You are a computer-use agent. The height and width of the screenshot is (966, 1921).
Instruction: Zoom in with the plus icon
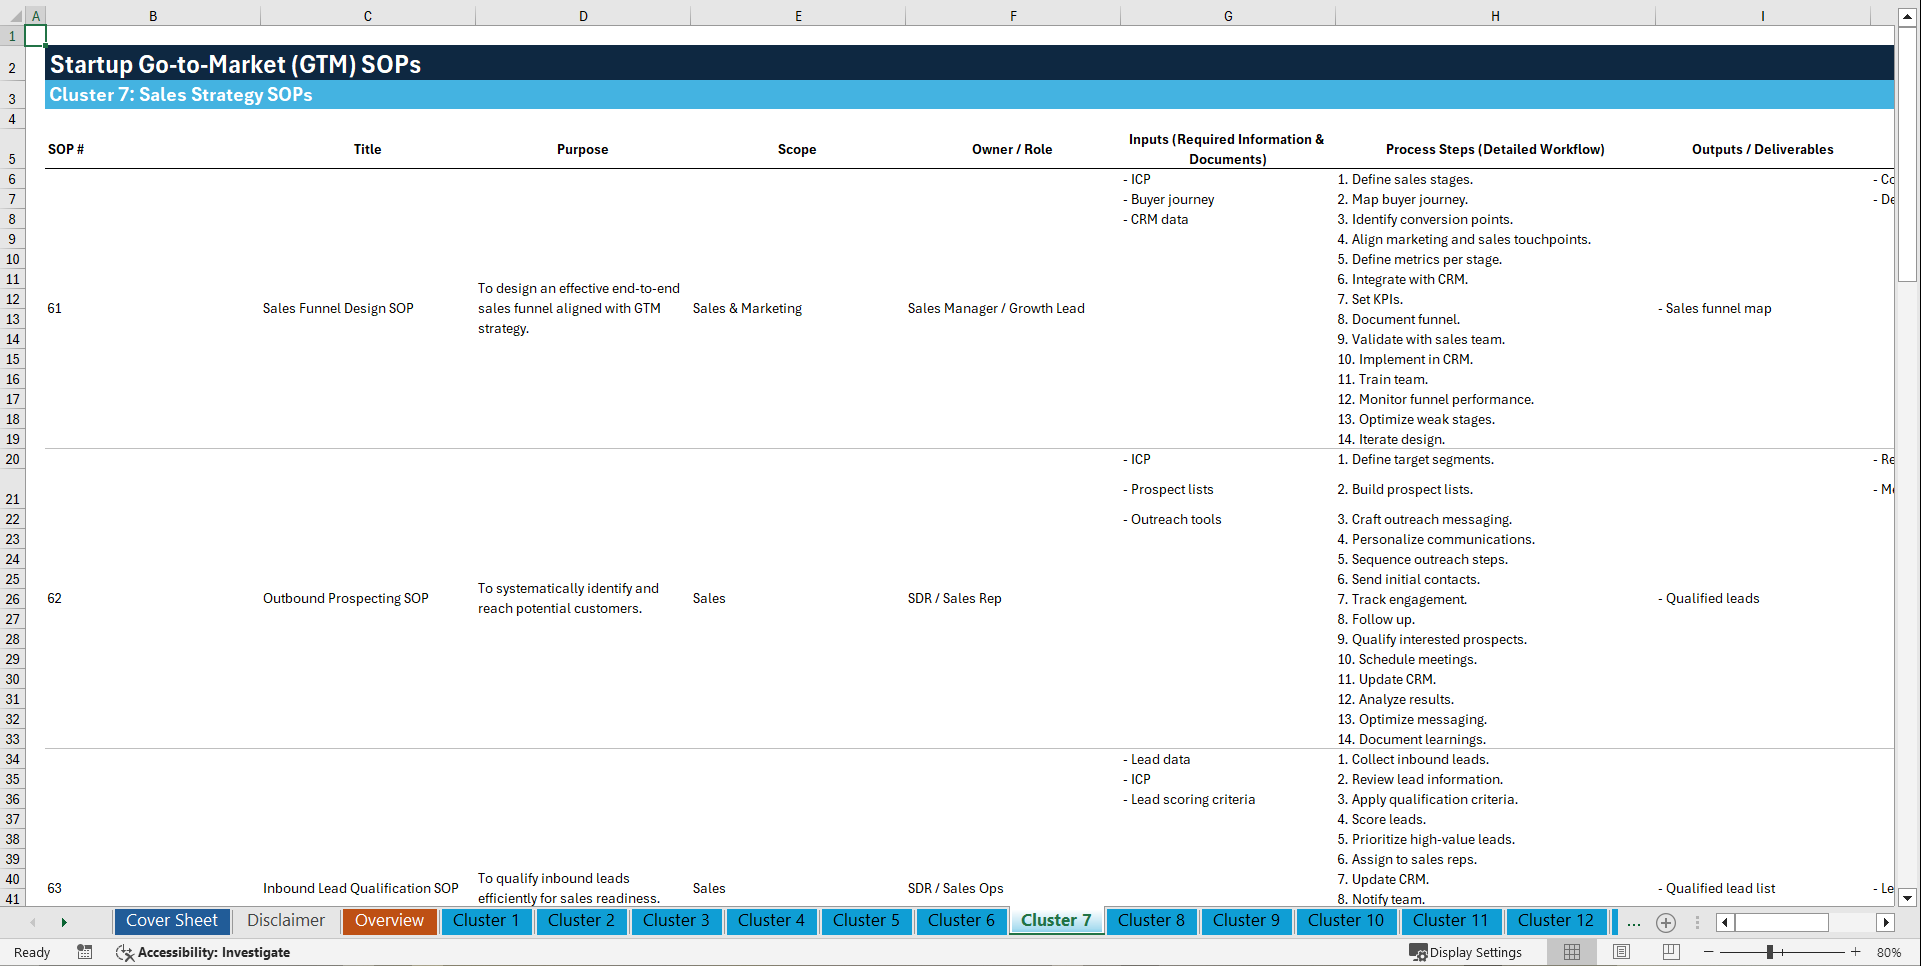pos(1856,952)
